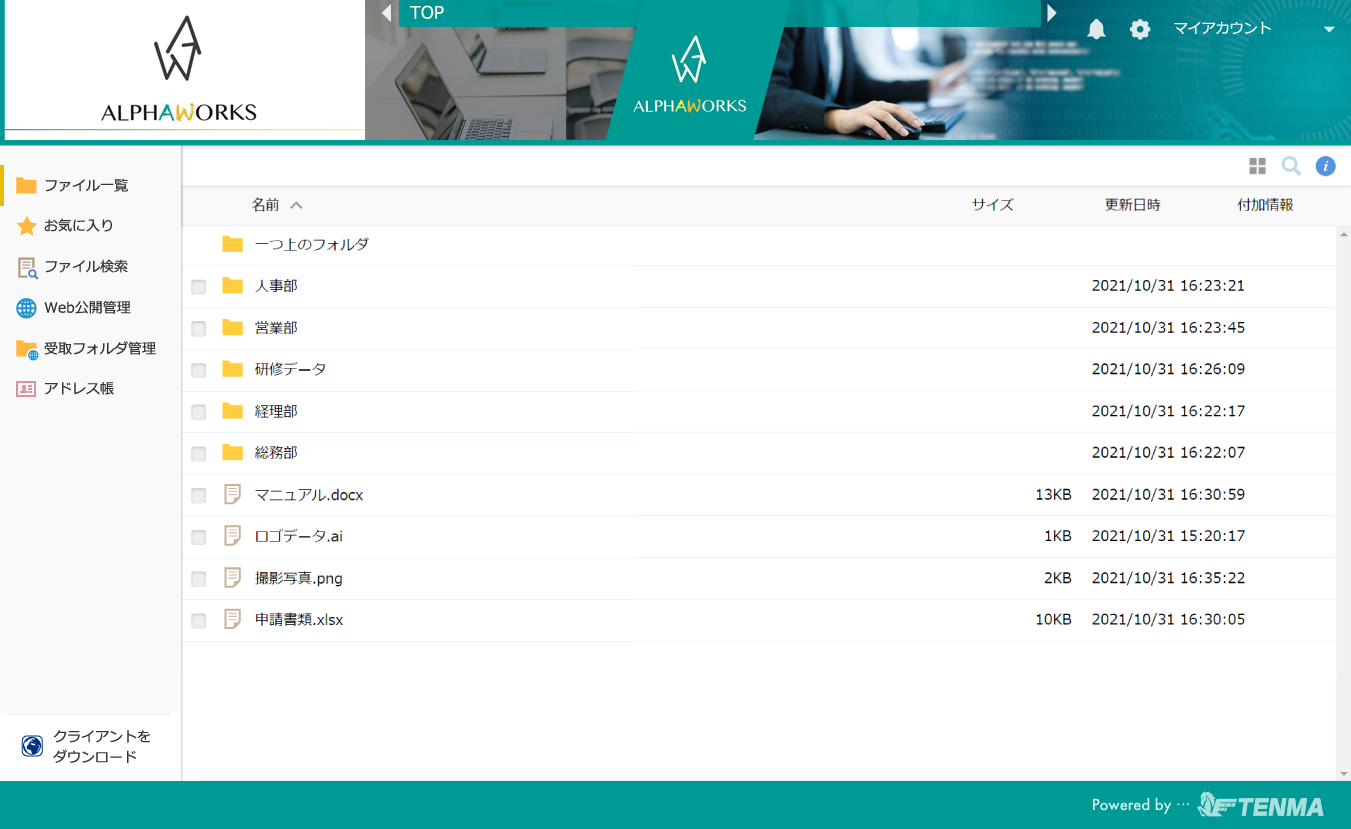Click the マニュアル.docx file icon
Image resolution: width=1351 pixels, height=829 pixels.
(233, 494)
